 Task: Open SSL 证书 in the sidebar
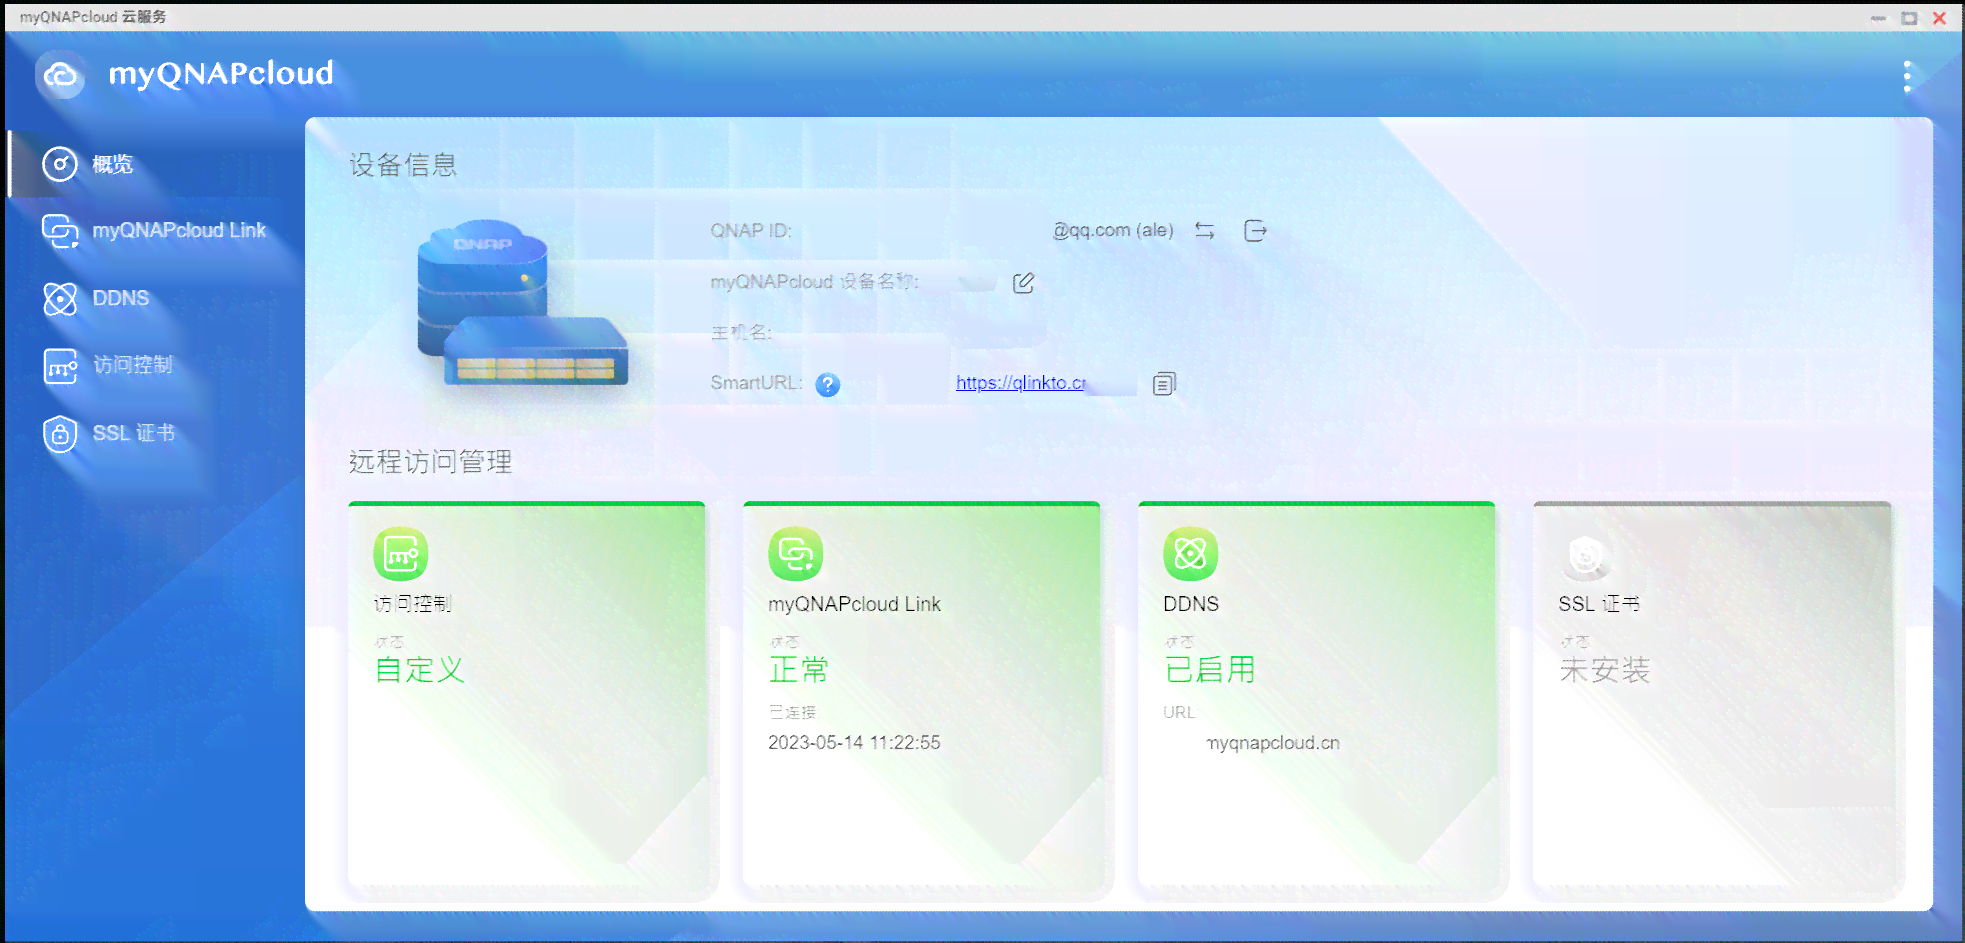[x=157, y=433]
